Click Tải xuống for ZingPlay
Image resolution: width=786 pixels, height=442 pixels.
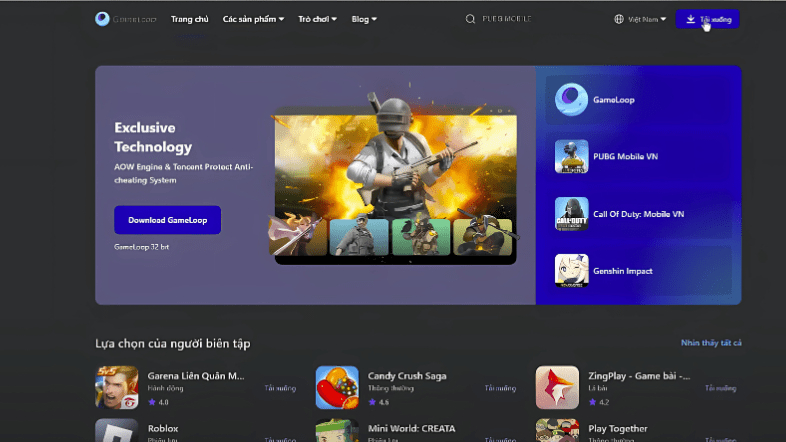720,388
